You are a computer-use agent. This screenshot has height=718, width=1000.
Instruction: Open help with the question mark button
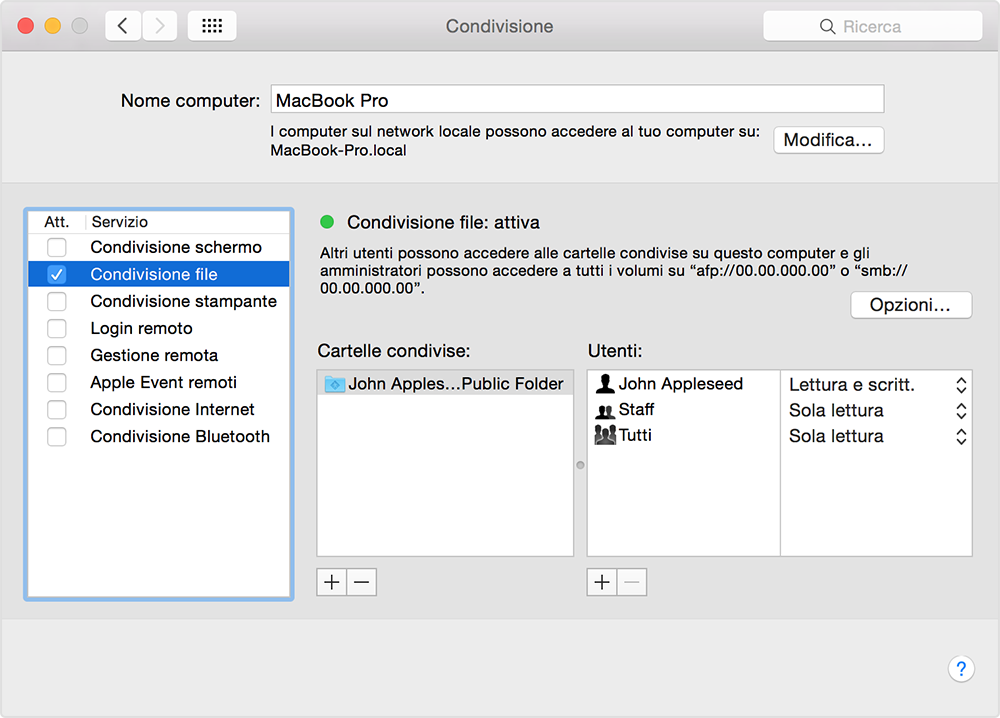[960, 669]
